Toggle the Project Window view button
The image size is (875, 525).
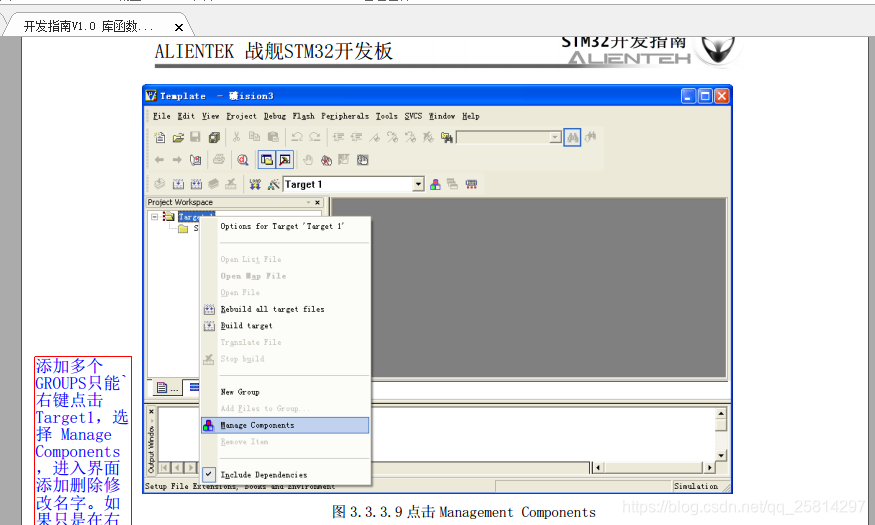click(x=267, y=160)
